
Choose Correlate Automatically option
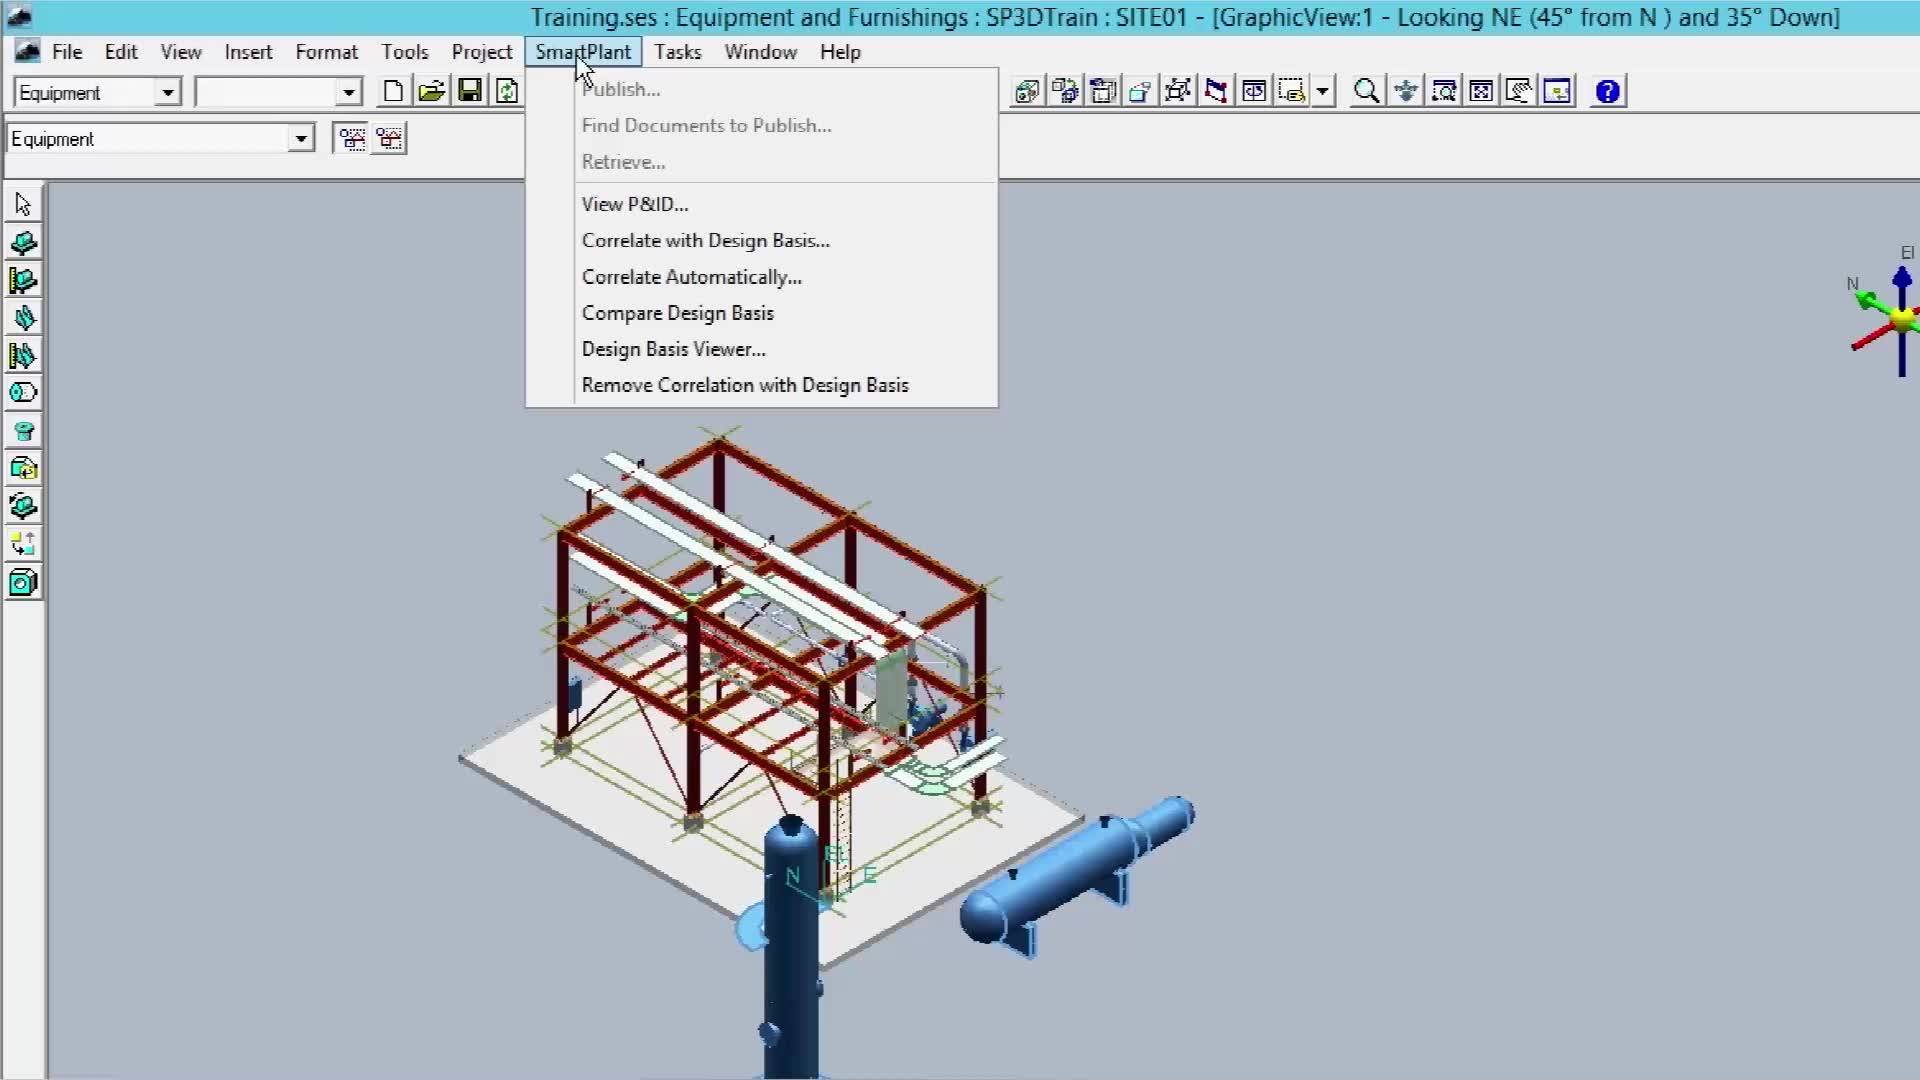691,277
